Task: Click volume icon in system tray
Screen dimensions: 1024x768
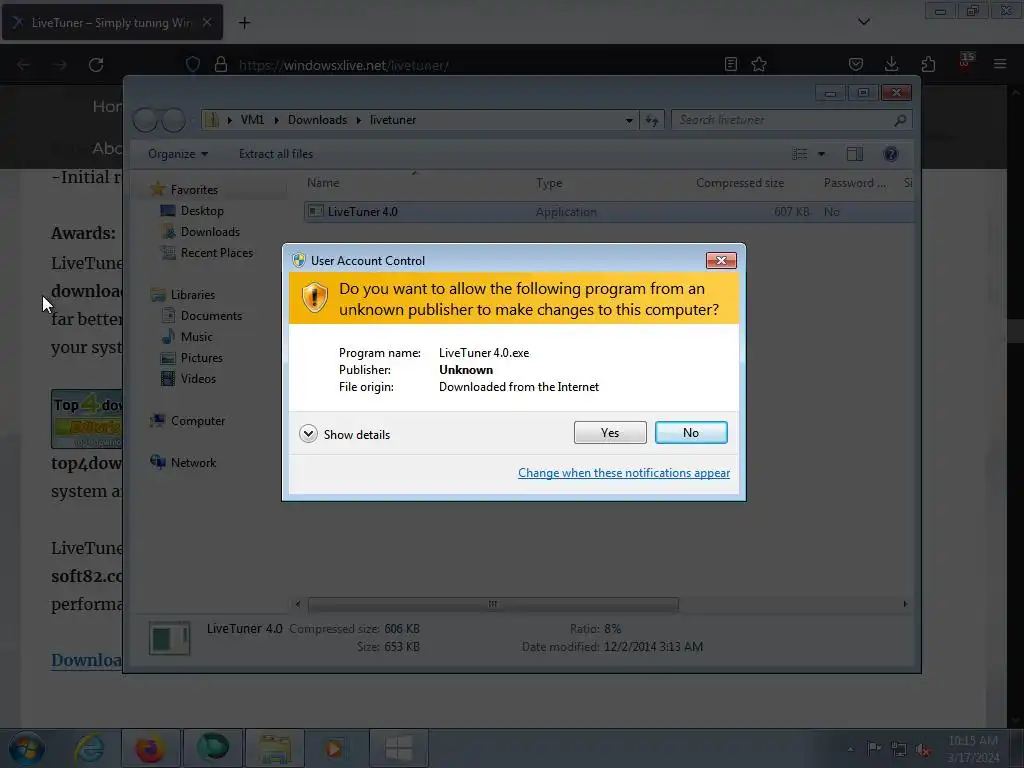Action: click(x=923, y=750)
